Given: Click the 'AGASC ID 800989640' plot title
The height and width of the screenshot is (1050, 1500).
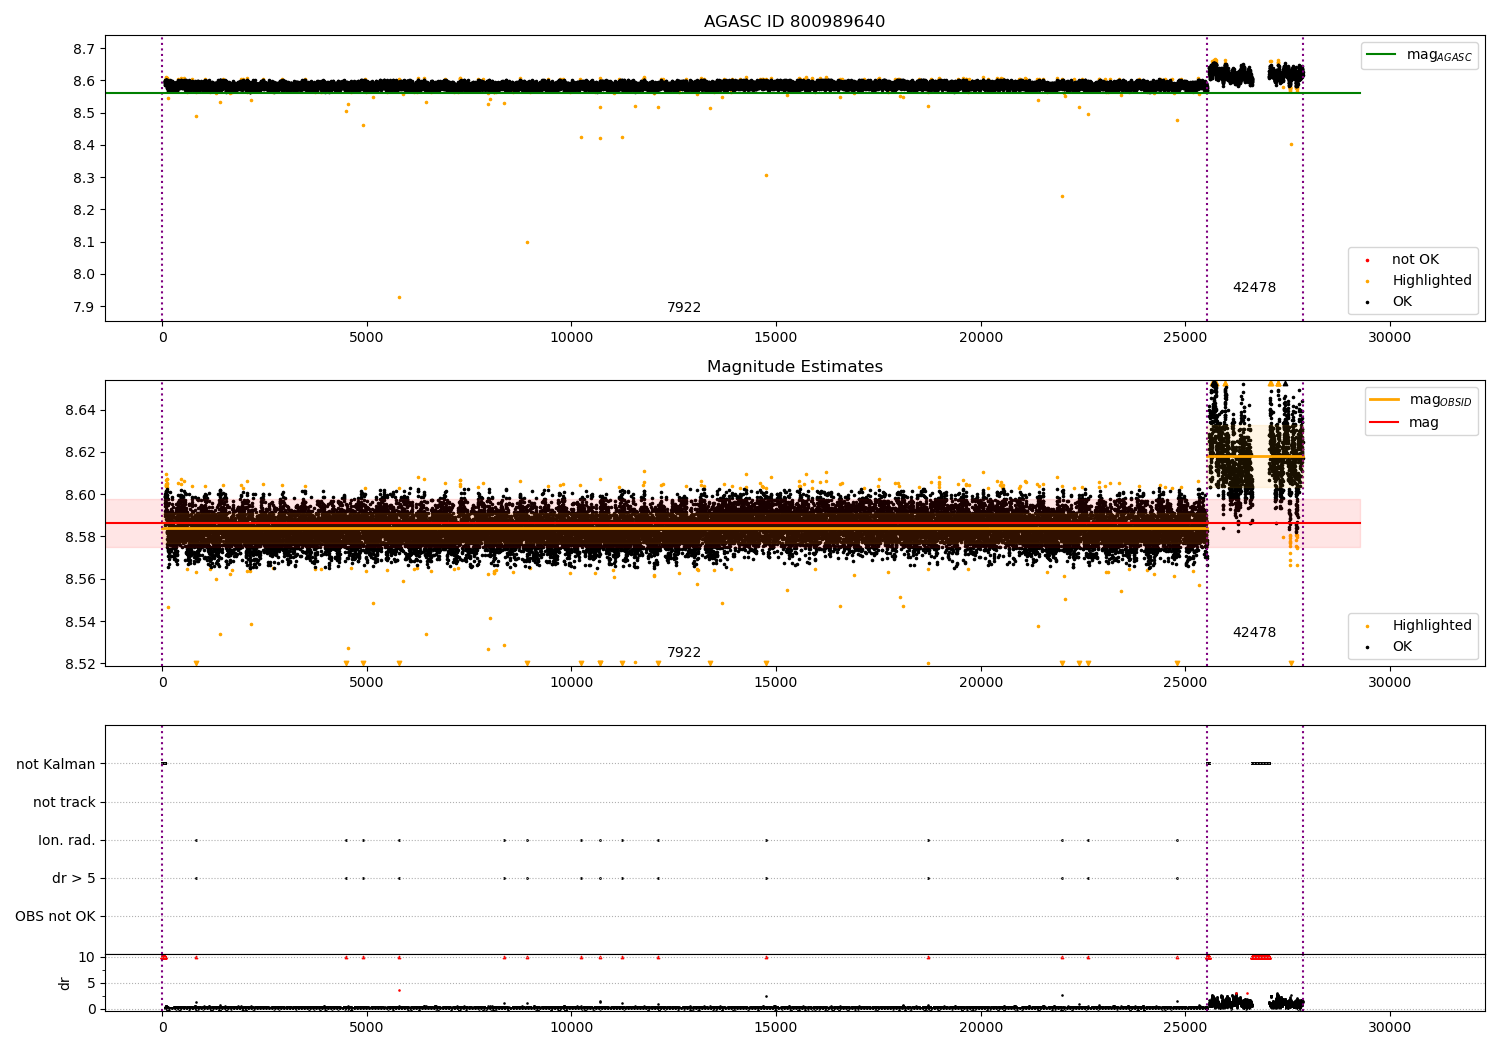Looking at the screenshot, I should [794, 22].
